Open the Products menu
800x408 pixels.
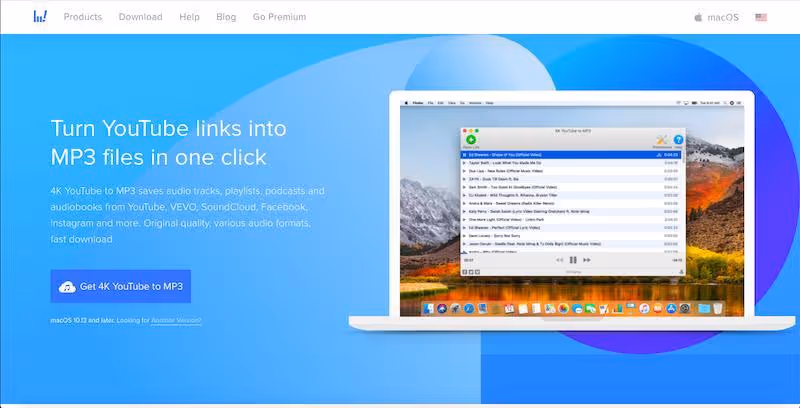(x=83, y=17)
